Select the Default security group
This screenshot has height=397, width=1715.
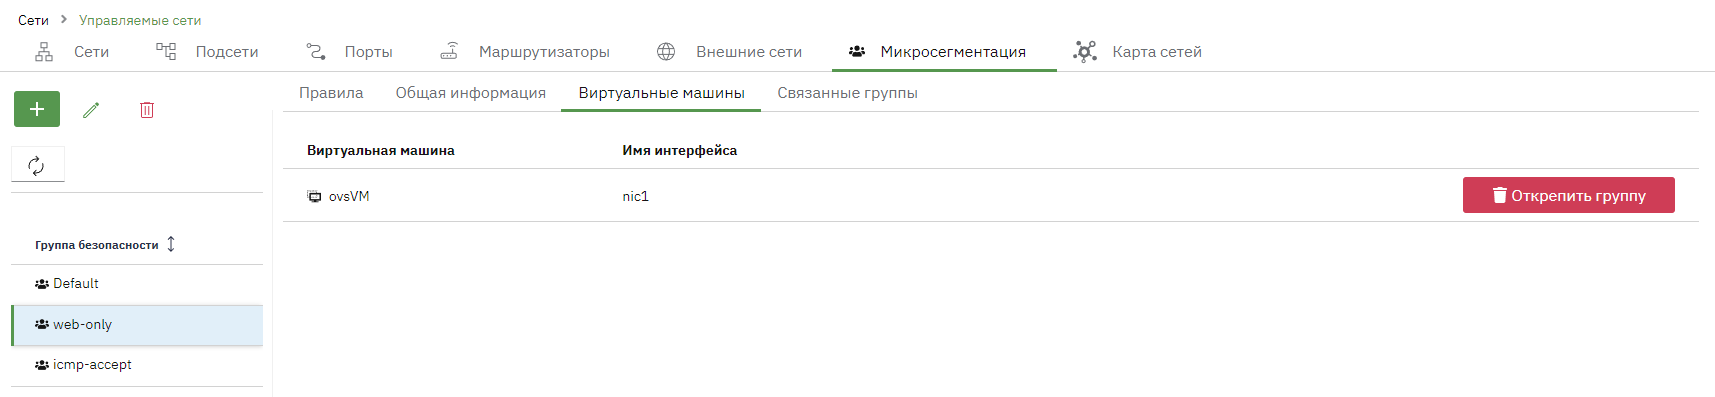click(x=137, y=284)
